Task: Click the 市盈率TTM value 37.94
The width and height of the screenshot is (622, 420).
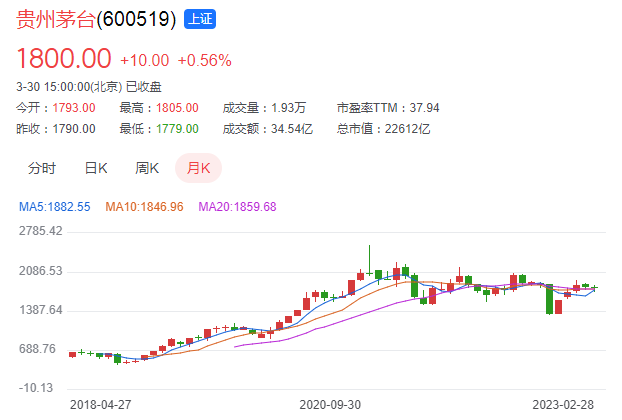Action: pyautogui.click(x=424, y=108)
